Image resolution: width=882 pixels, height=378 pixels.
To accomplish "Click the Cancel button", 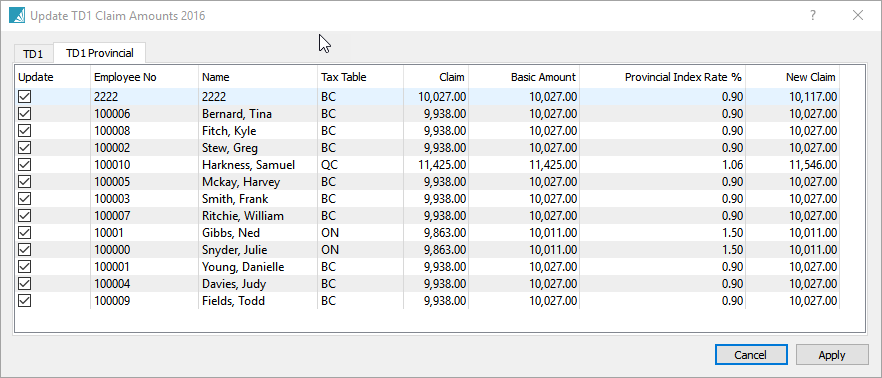I will pos(750,355).
